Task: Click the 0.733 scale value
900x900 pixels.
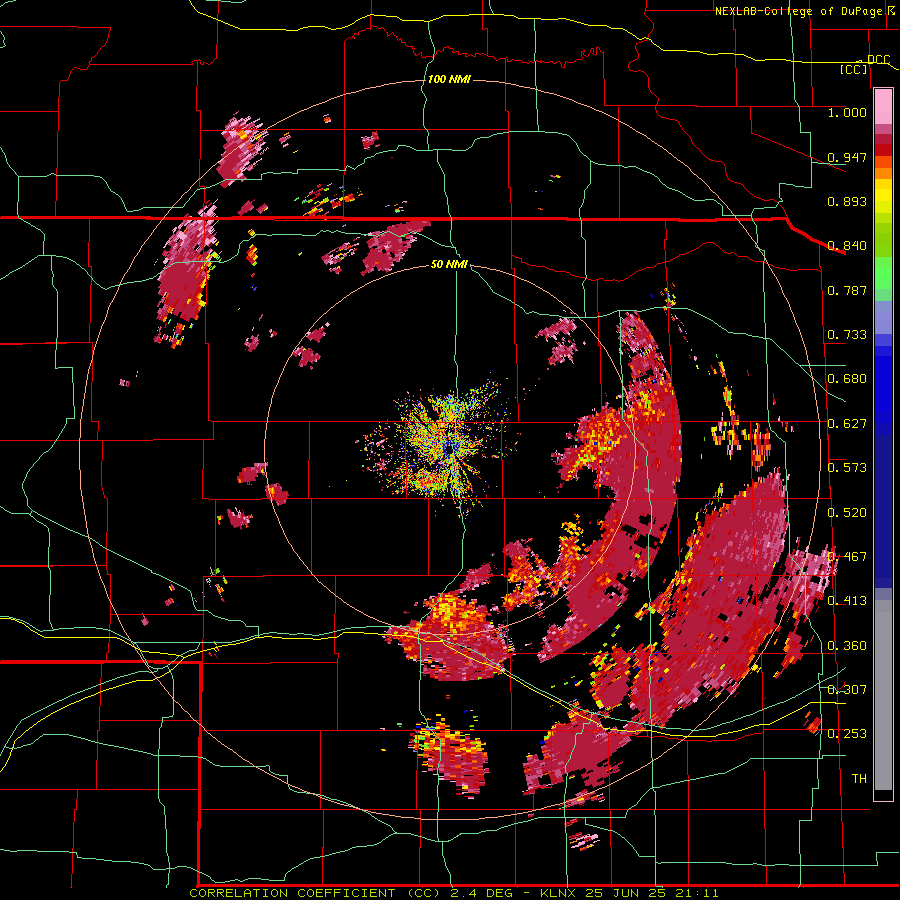Action: 847,335
